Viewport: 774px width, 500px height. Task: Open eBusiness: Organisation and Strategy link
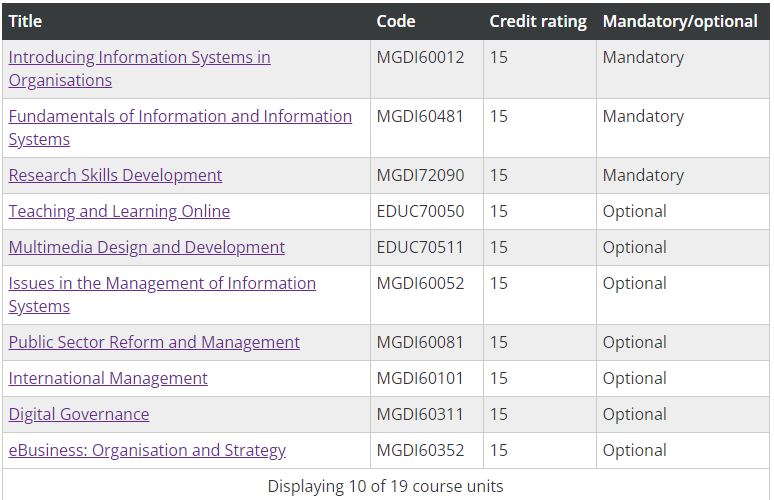coord(147,450)
